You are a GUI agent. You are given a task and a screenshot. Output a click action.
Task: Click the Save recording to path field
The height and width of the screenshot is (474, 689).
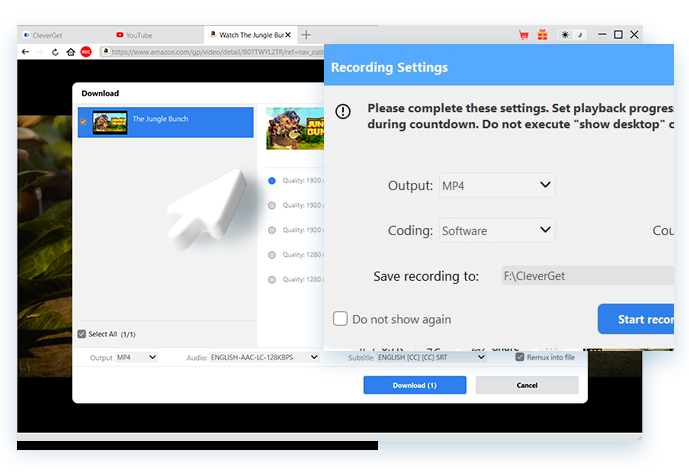coord(585,276)
